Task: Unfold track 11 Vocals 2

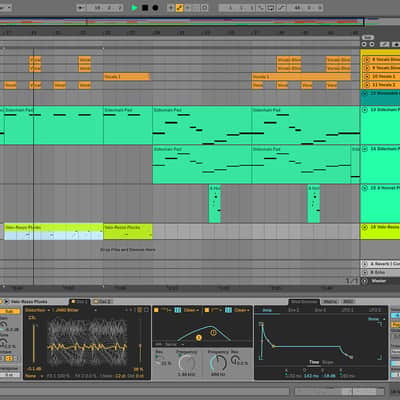Action: point(366,85)
